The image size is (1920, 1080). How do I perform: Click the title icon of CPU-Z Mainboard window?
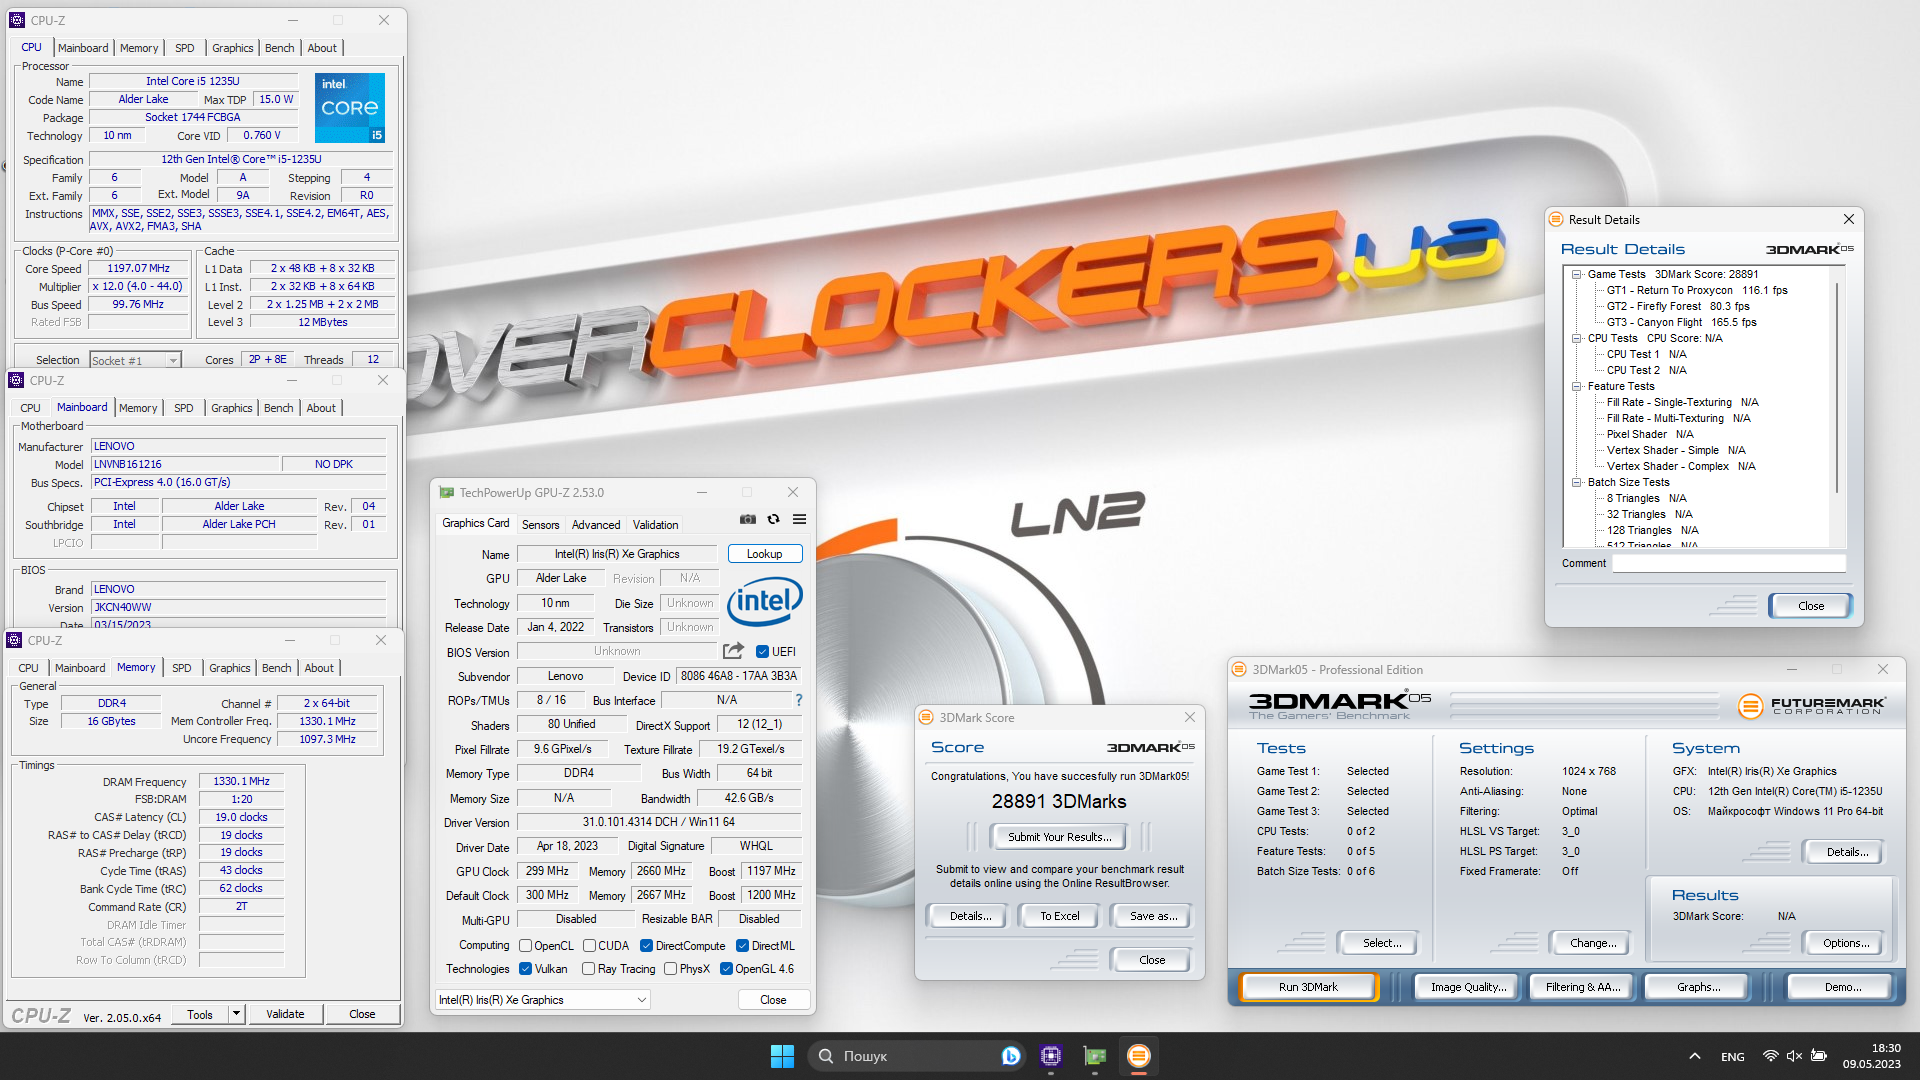pos(16,380)
